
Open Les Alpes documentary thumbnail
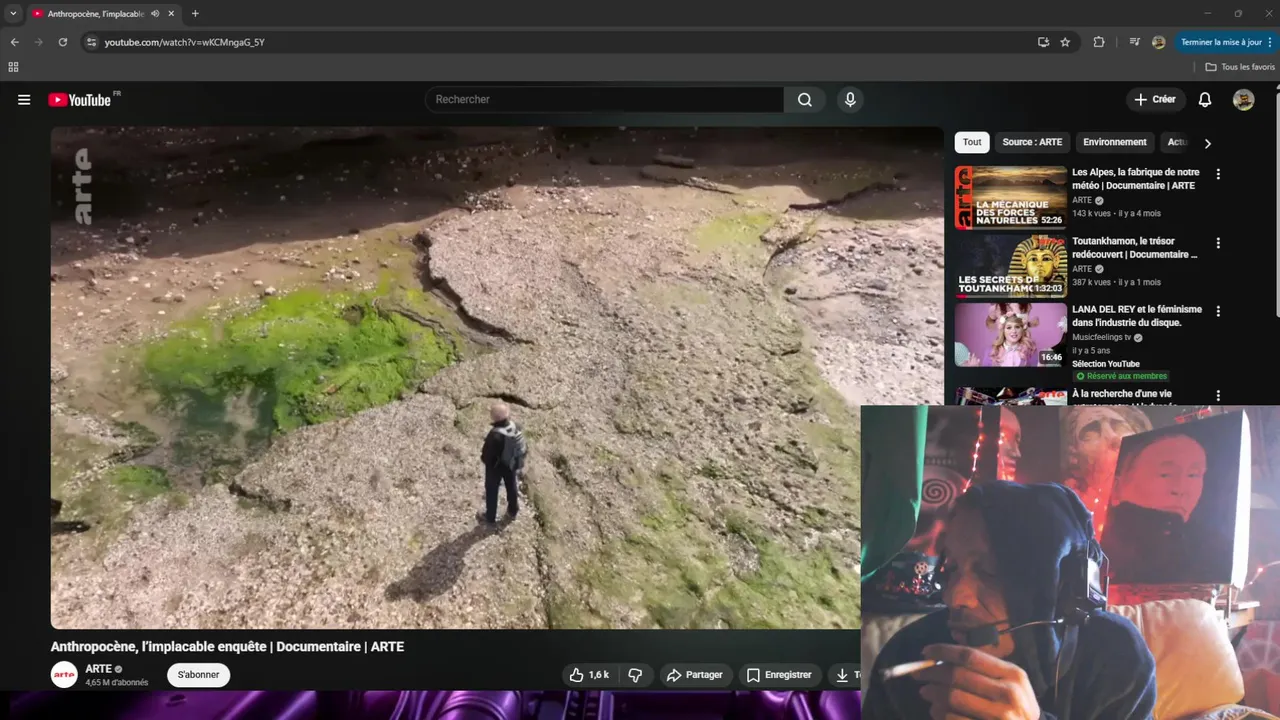1010,197
